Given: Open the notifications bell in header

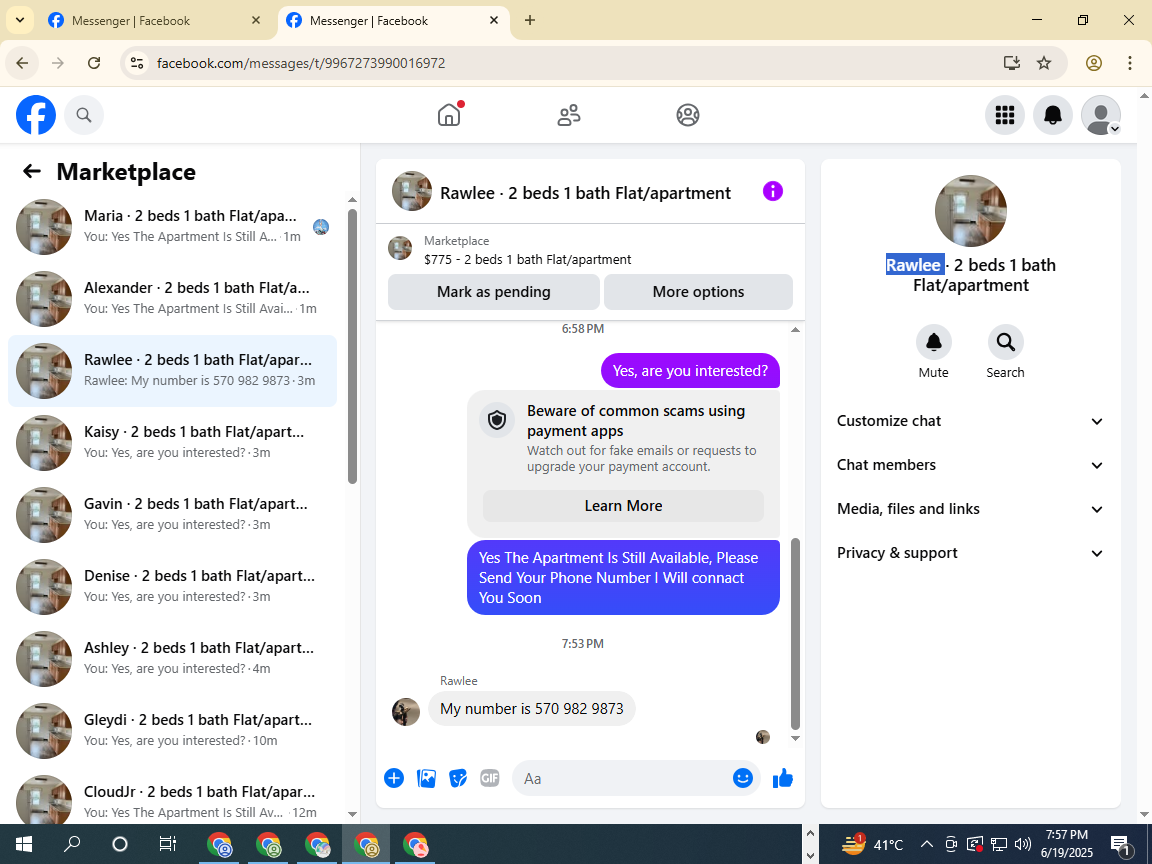Looking at the screenshot, I should 1053,115.
